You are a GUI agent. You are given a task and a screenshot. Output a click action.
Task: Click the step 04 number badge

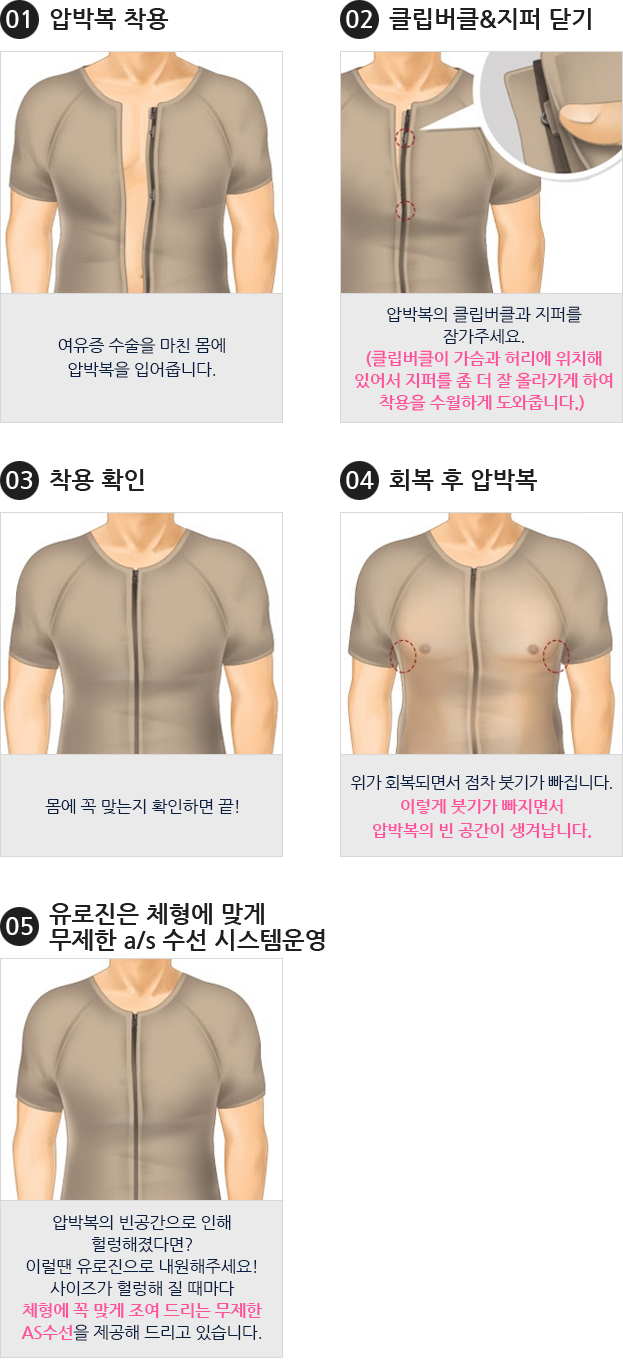click(x=359, y=480)
